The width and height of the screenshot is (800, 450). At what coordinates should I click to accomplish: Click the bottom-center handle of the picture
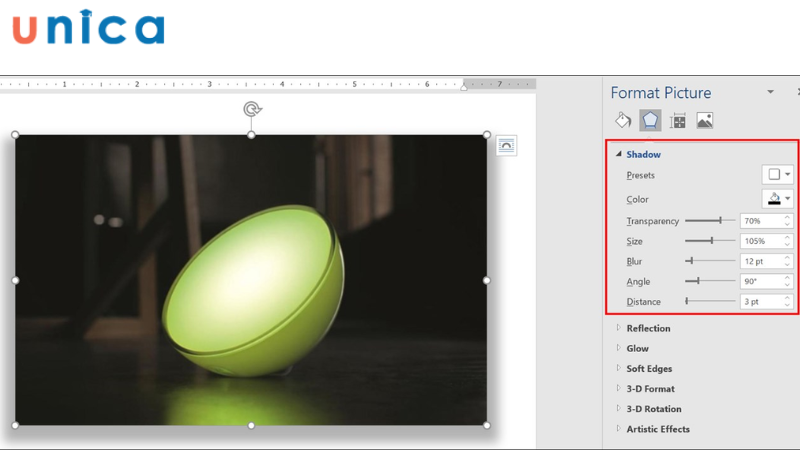pos(251,425)
